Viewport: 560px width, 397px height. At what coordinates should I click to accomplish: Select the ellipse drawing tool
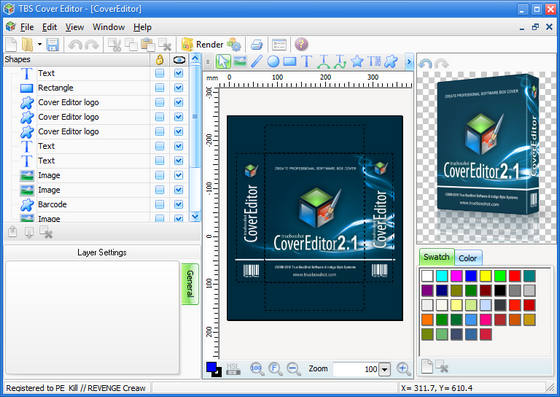coord(273,61)
